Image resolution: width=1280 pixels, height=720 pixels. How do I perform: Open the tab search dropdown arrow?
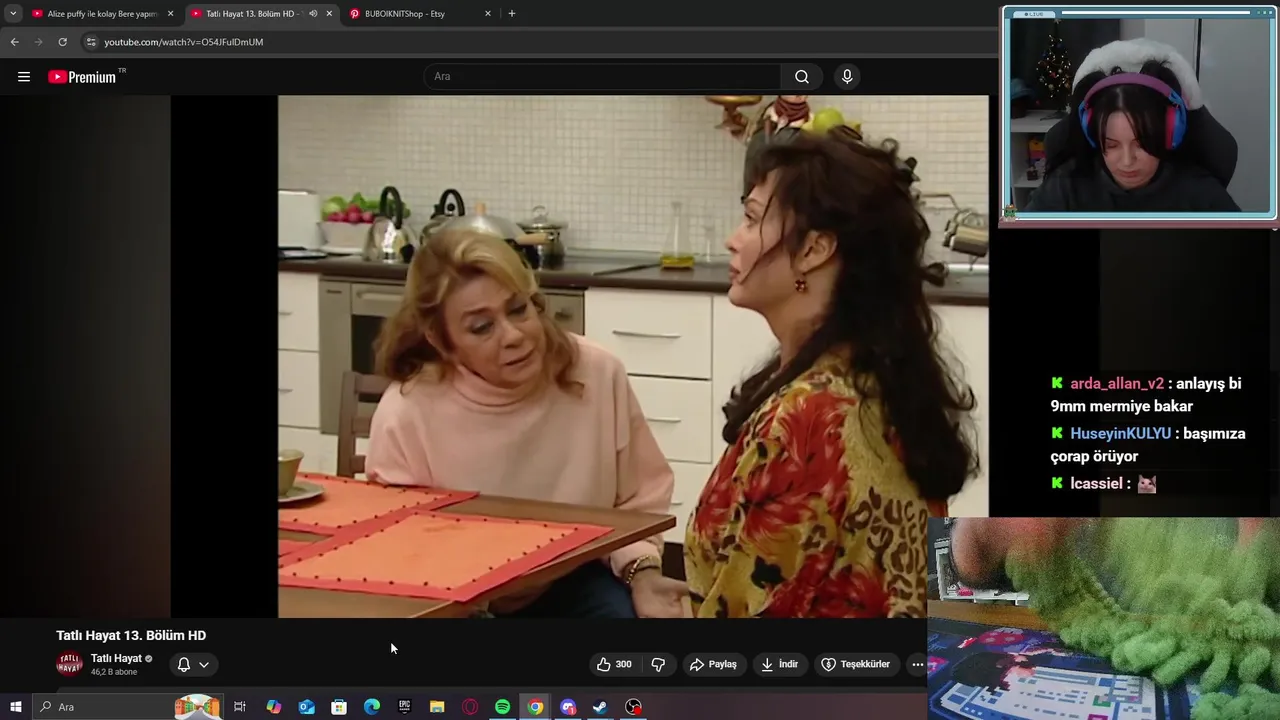[x=13, y=14]
